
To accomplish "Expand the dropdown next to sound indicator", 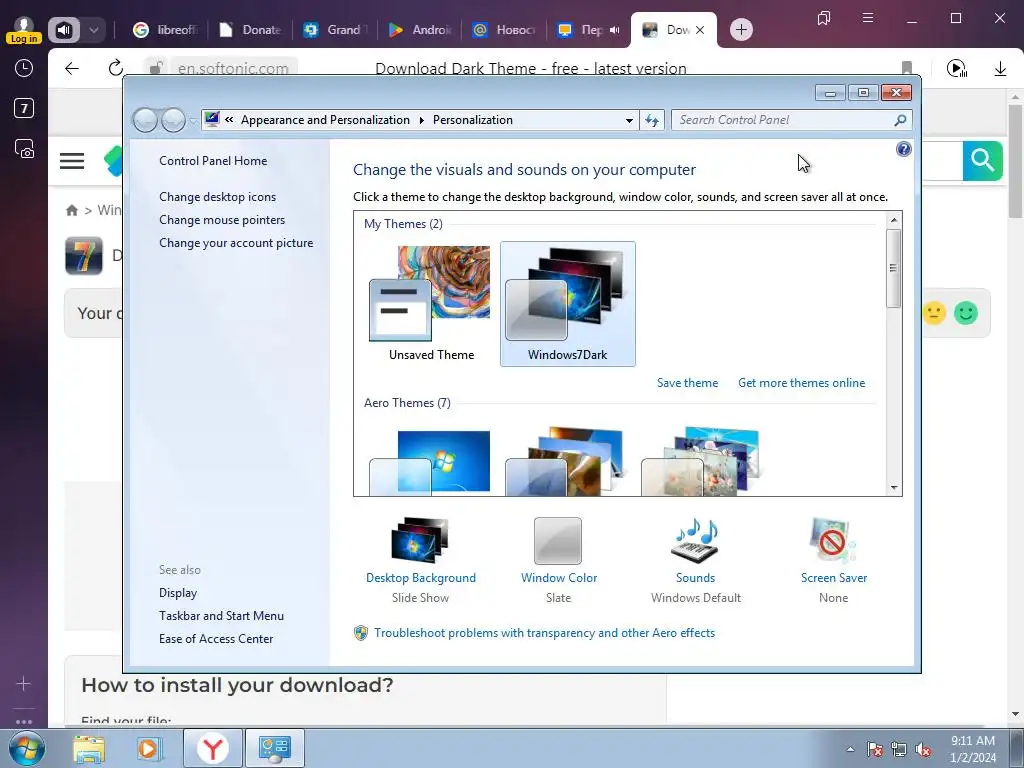I will (x=93, y=30).
